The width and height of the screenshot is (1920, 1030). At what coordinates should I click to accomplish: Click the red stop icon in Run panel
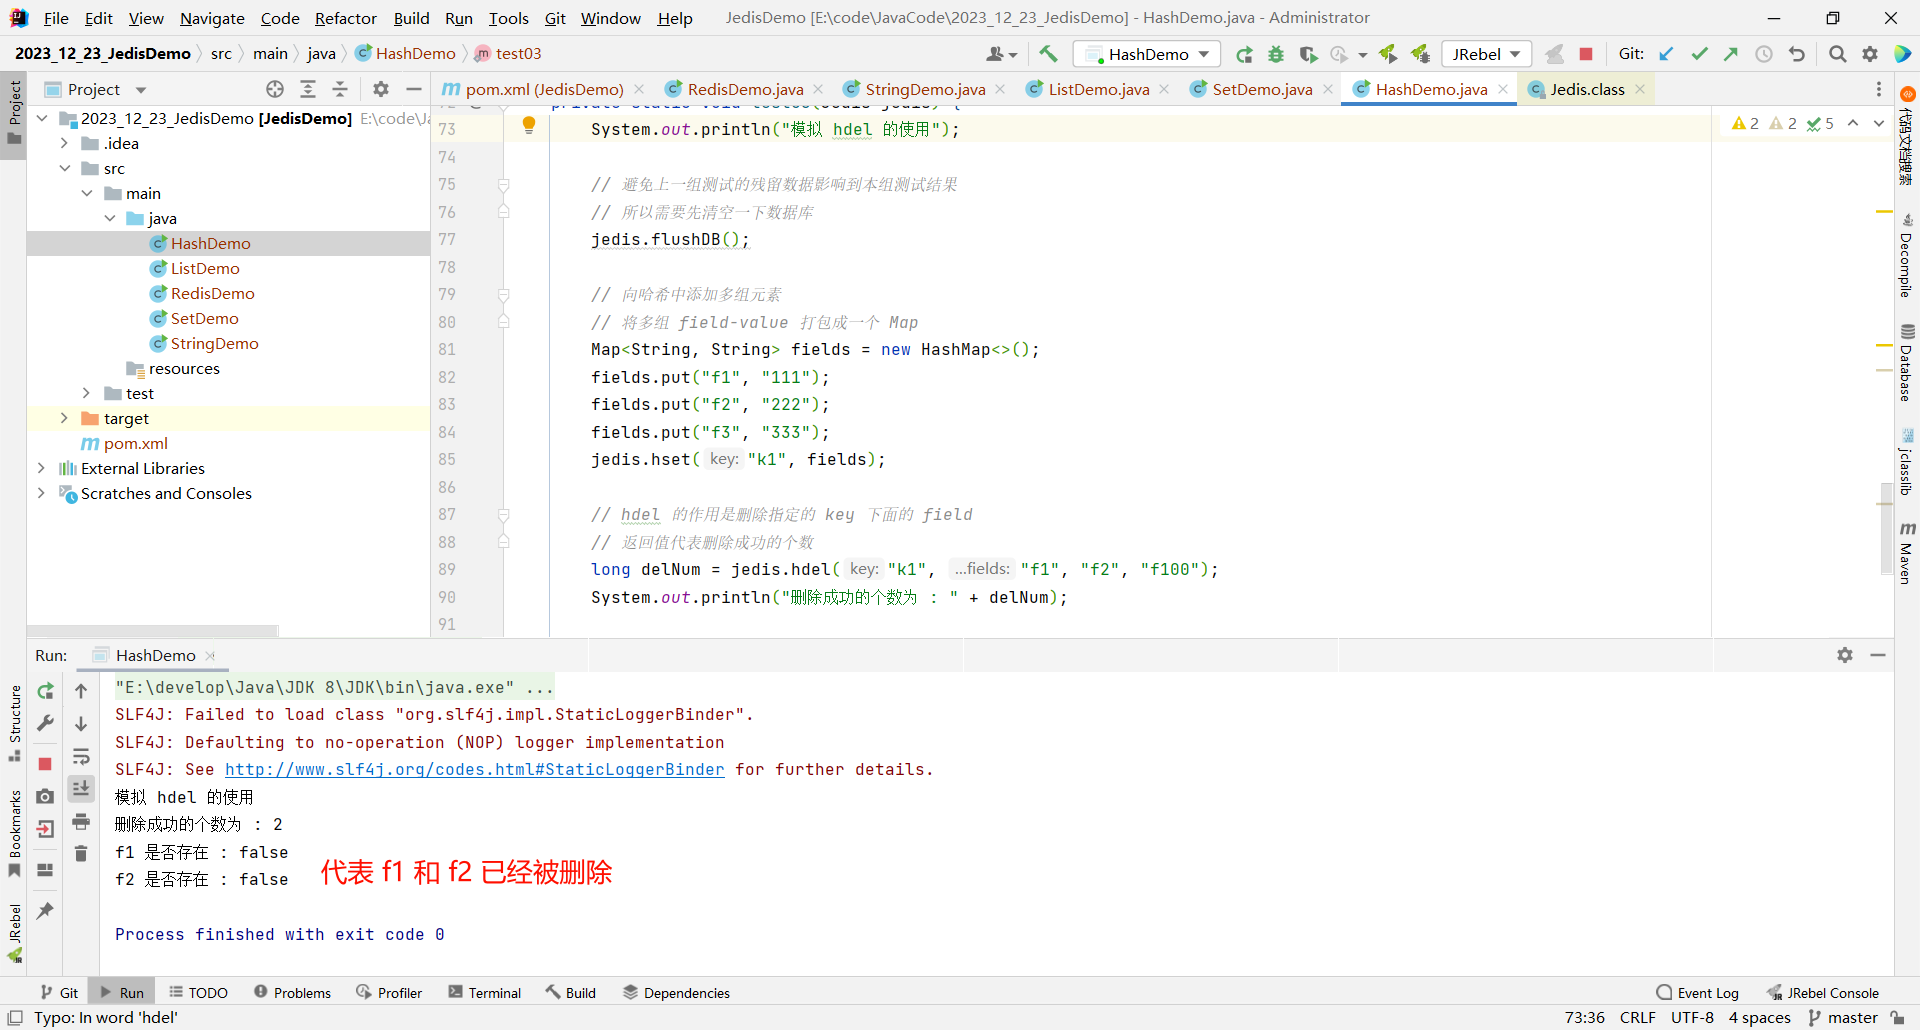coord(45,764)
